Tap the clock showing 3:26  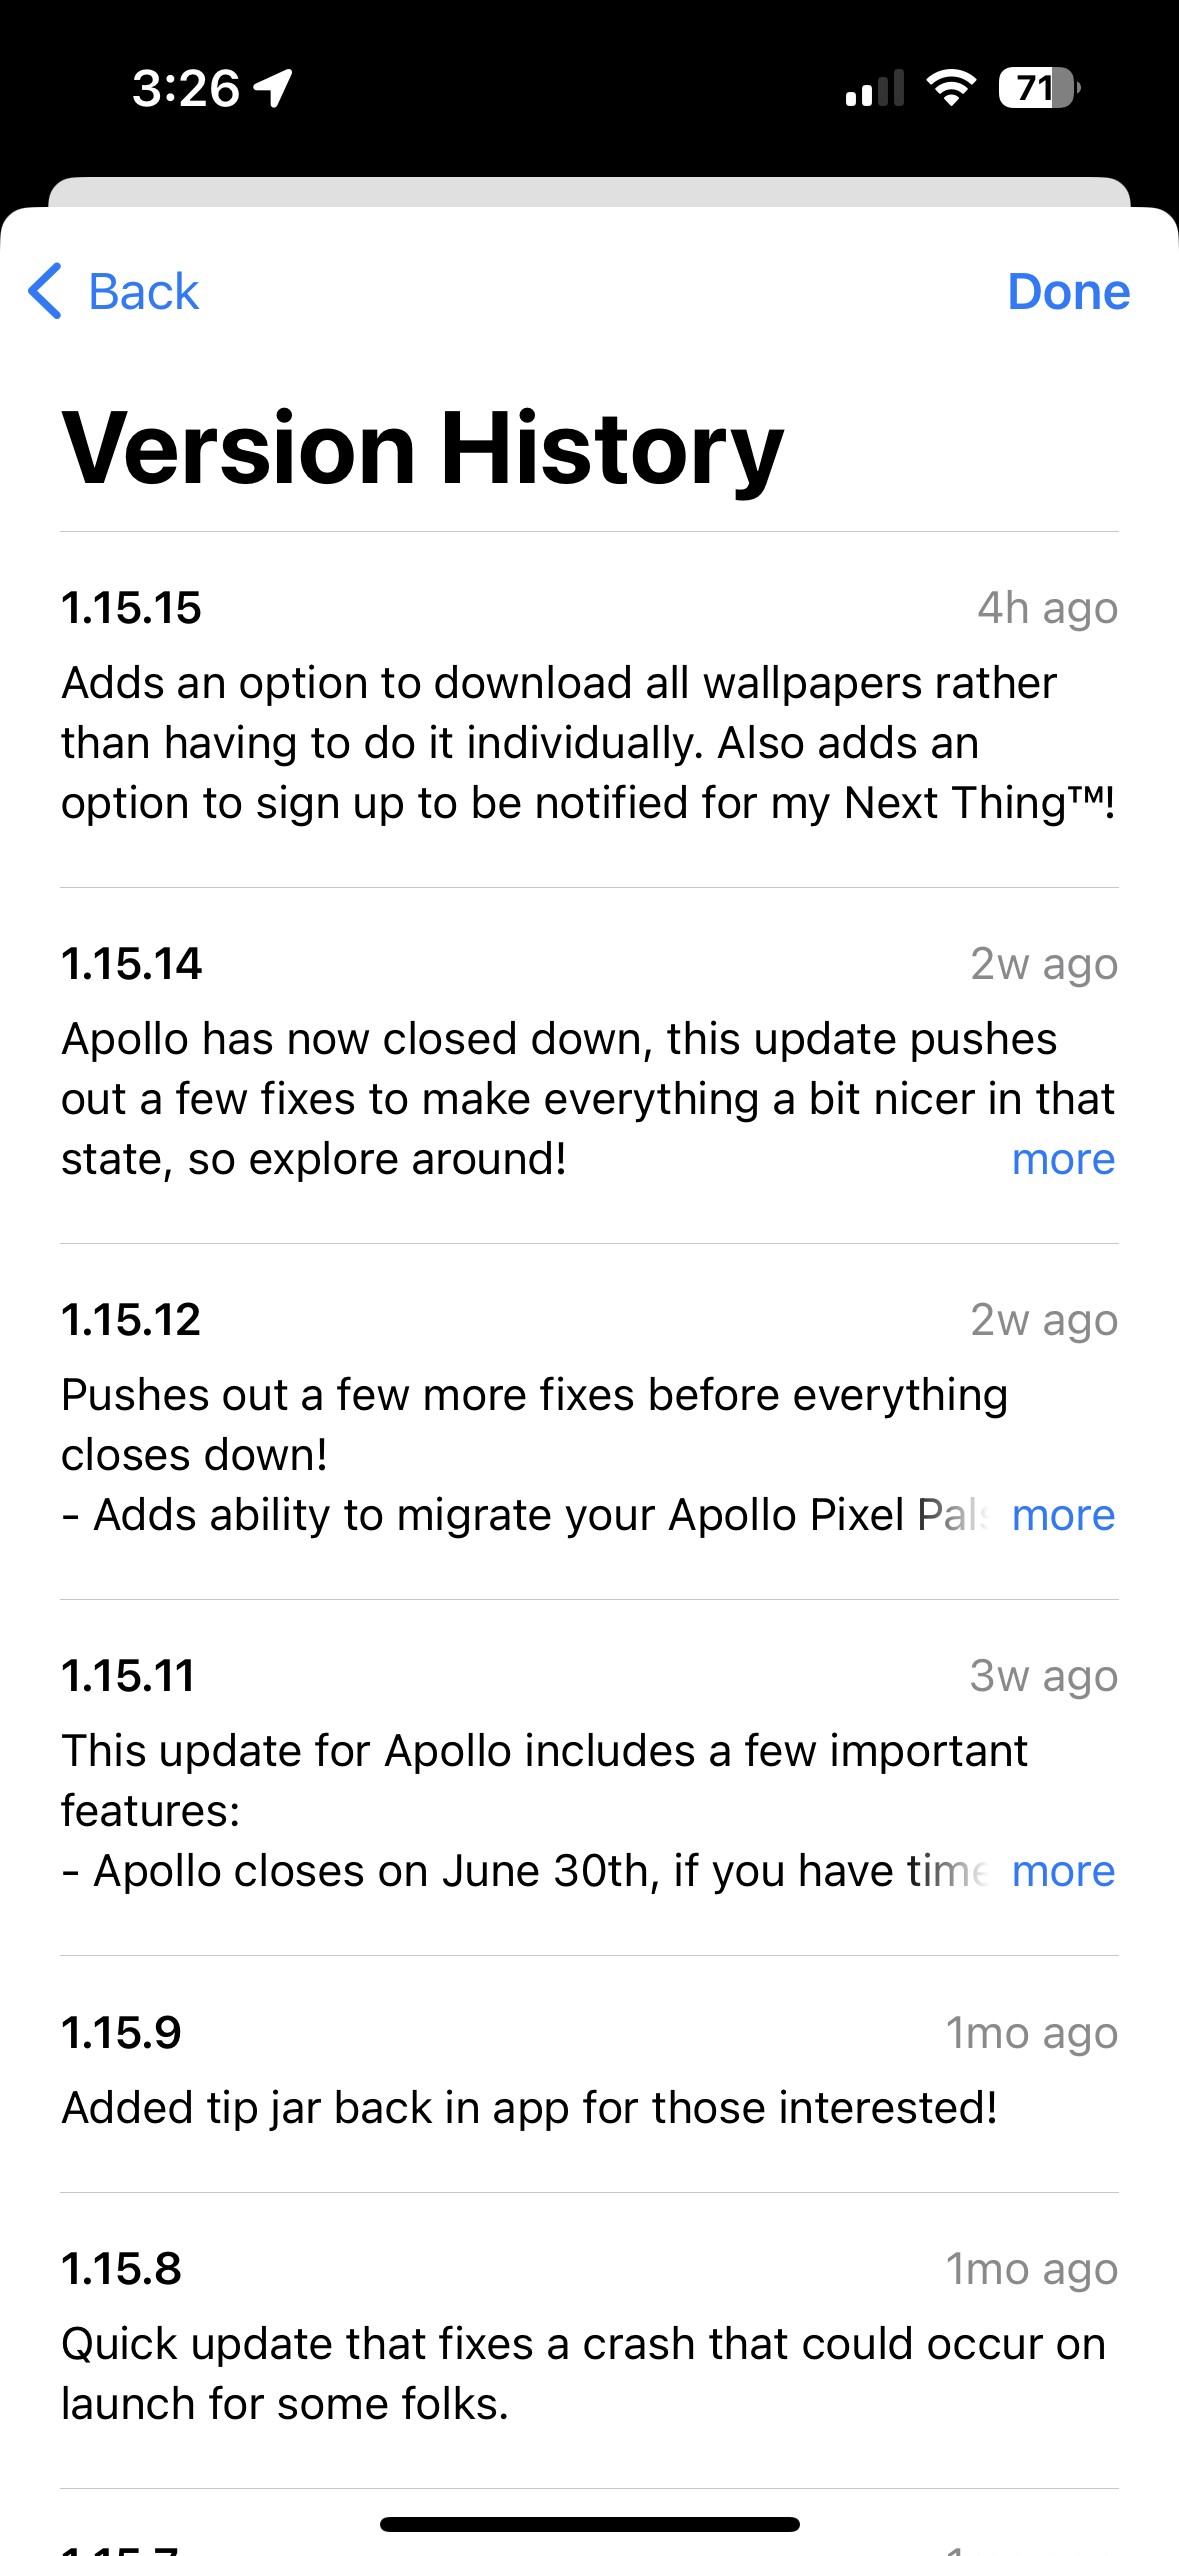[x=186, y=88]
